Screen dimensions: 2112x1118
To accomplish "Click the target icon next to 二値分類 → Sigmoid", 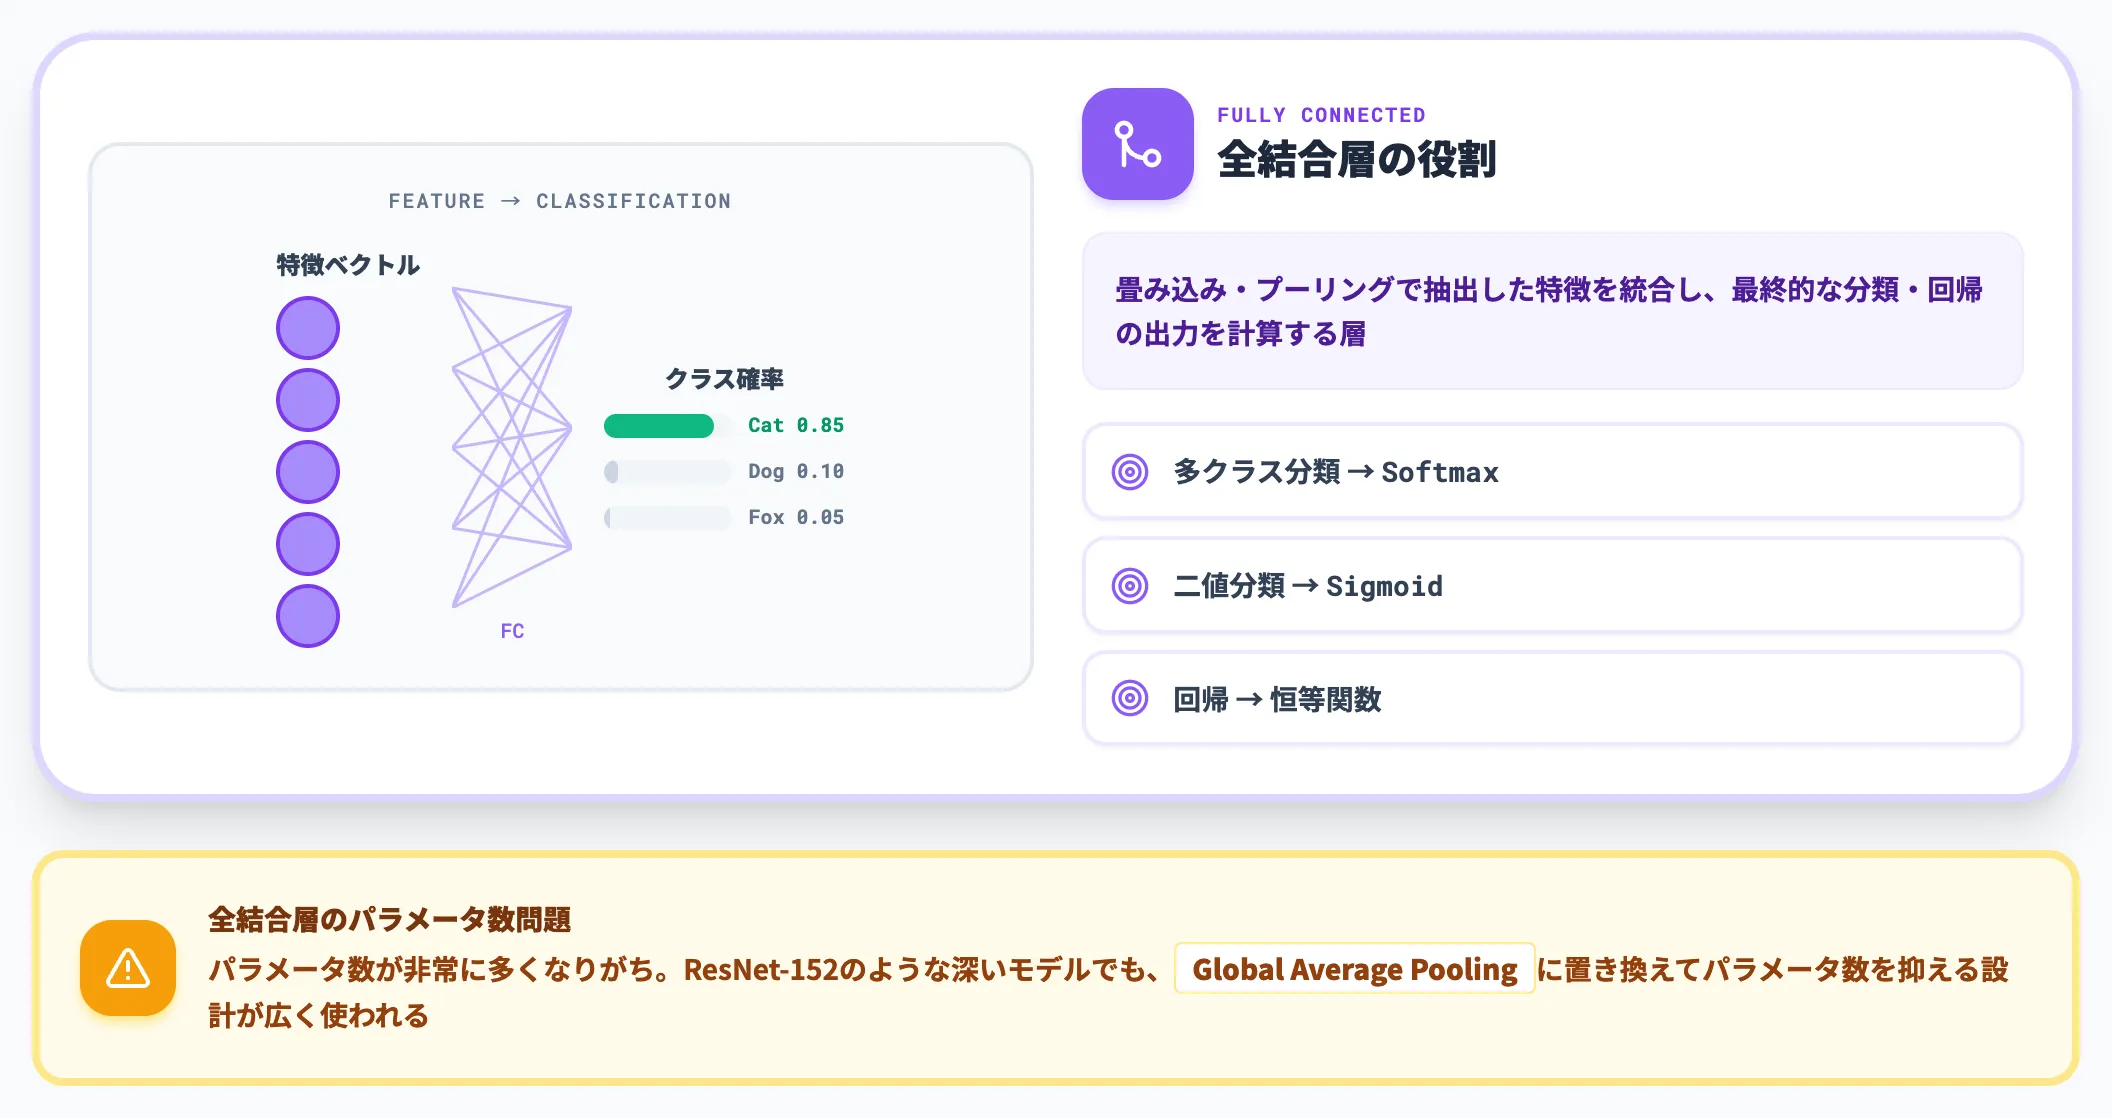I will click(1130, 586).
